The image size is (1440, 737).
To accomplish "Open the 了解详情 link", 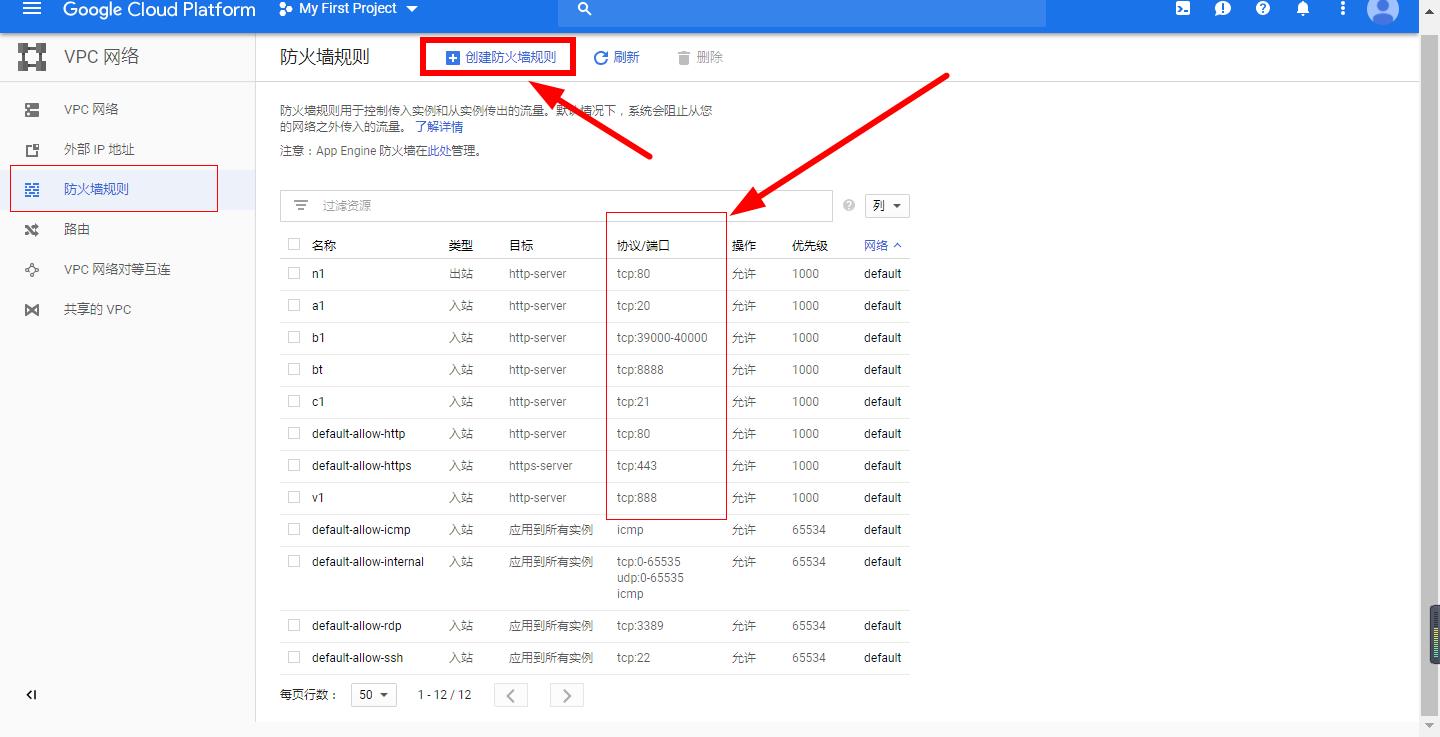I will [x=440, y=126].
